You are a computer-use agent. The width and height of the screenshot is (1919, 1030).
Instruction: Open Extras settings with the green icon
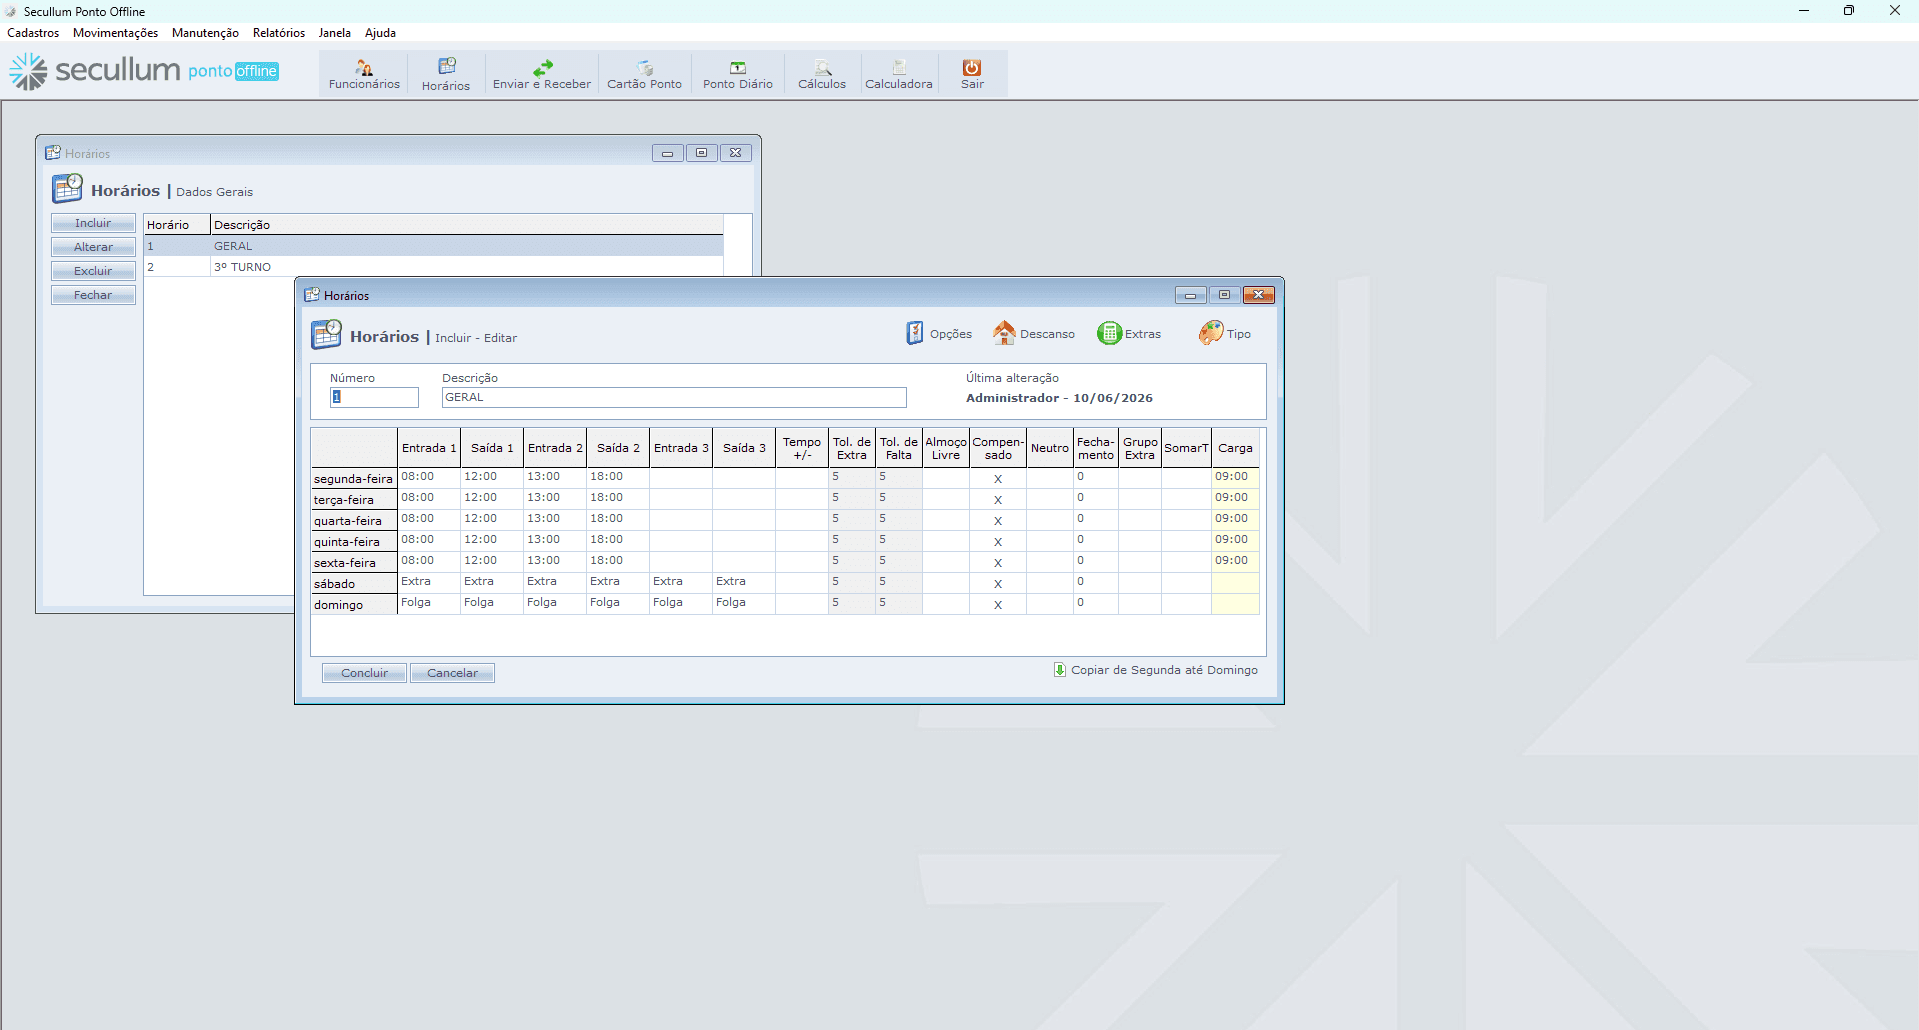point(1130,334)
